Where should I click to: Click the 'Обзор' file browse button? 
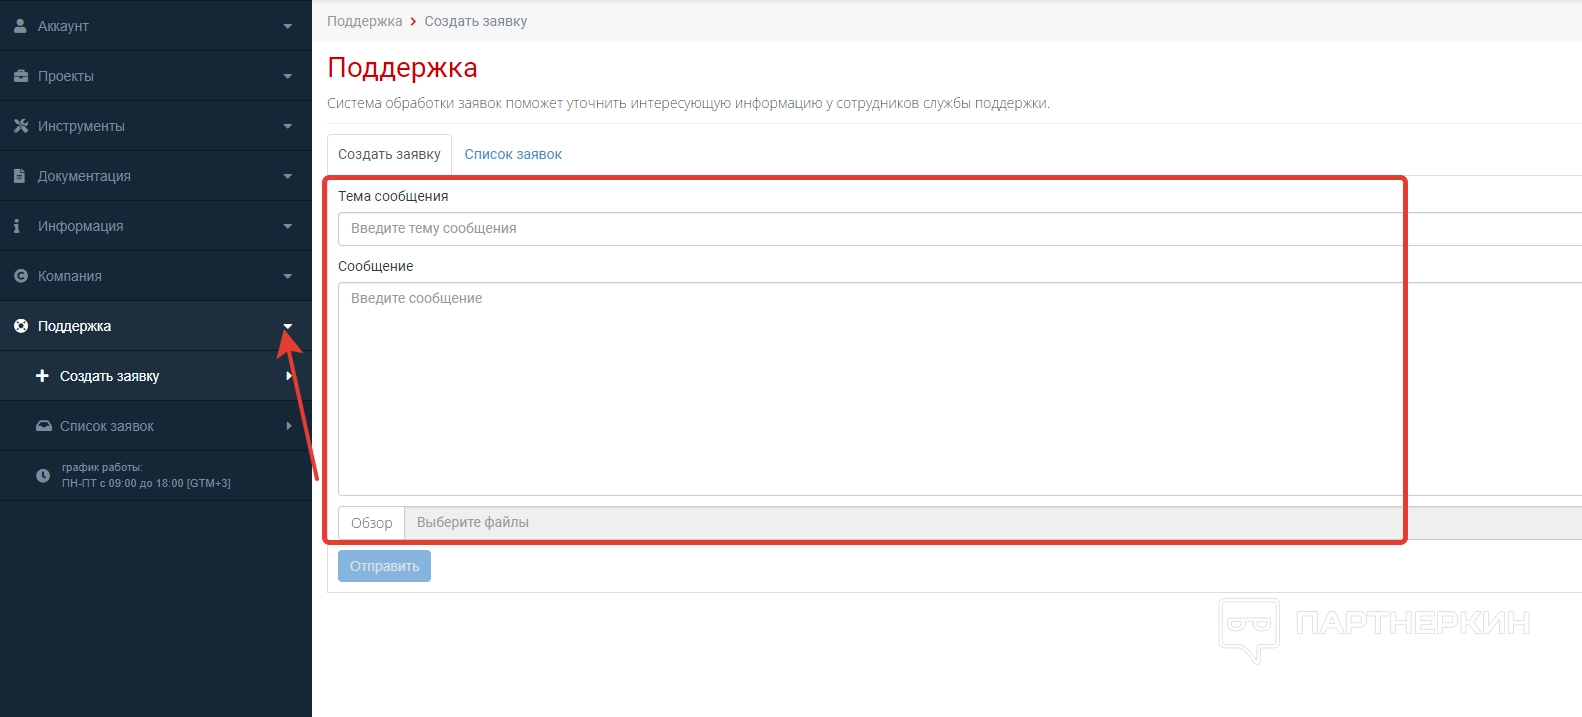[371, 523]
